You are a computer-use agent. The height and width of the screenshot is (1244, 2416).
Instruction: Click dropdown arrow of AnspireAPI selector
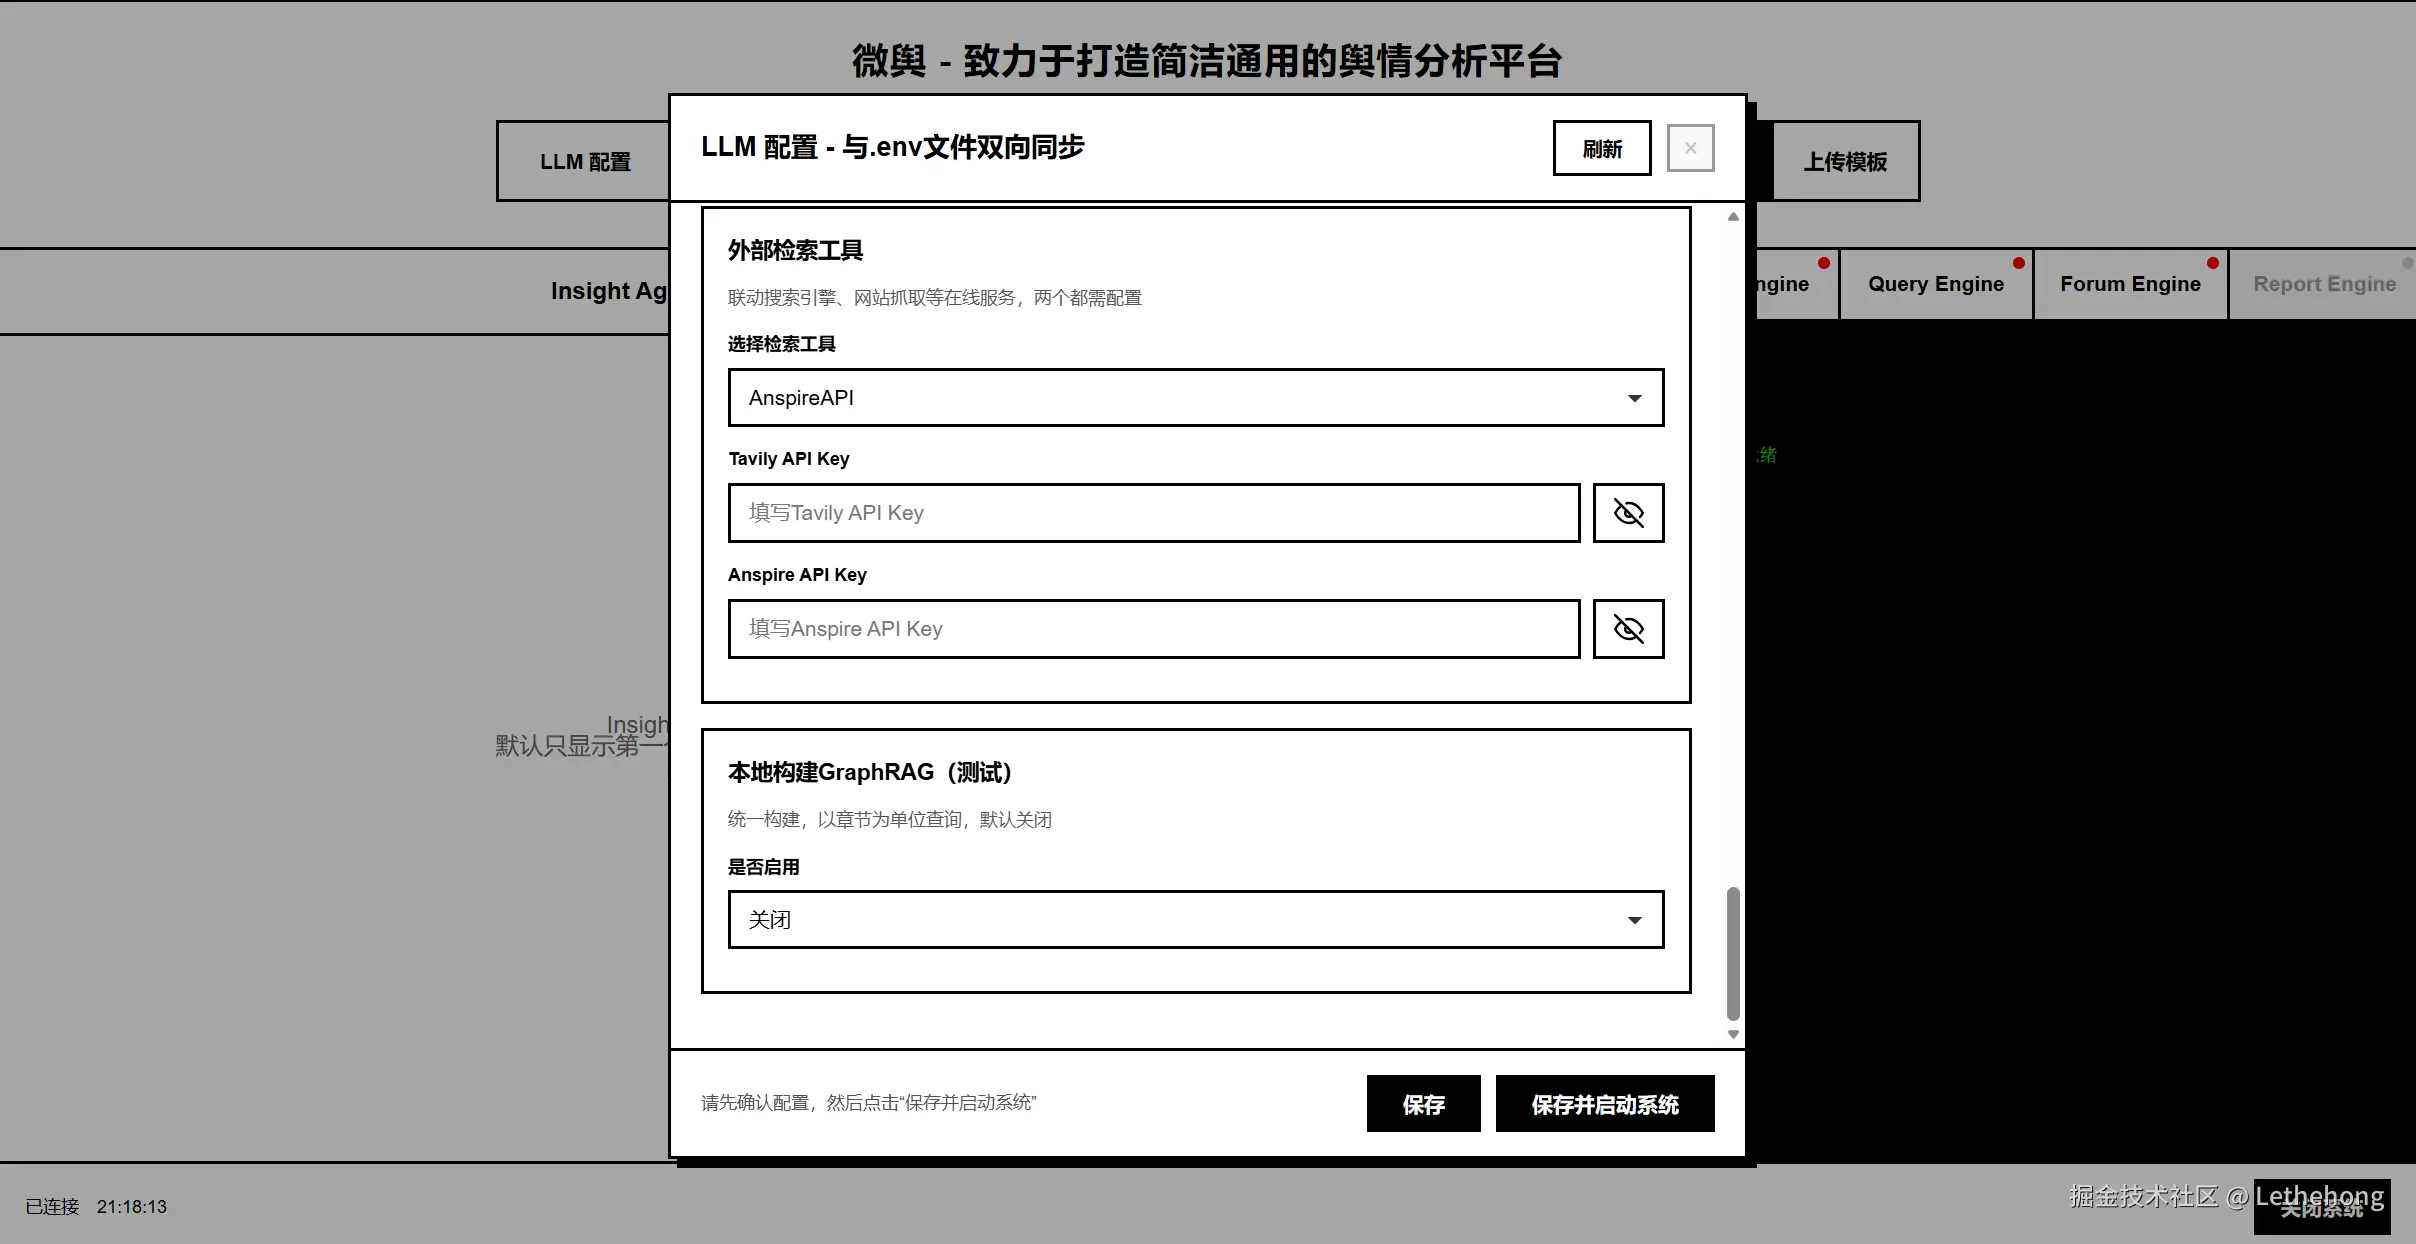1634,398
